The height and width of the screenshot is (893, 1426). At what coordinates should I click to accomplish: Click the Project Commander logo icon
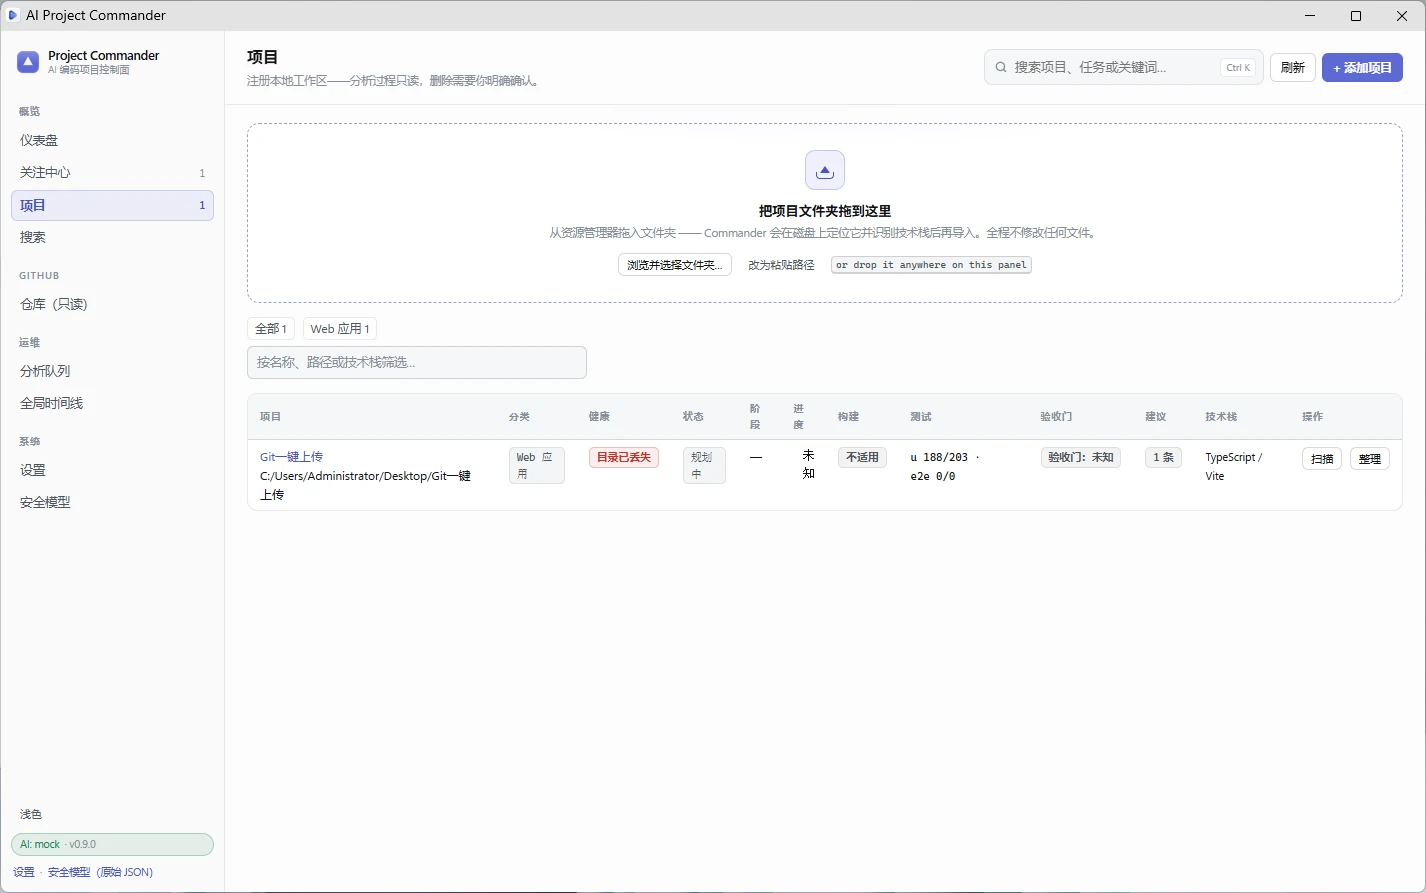pos(28,62)
